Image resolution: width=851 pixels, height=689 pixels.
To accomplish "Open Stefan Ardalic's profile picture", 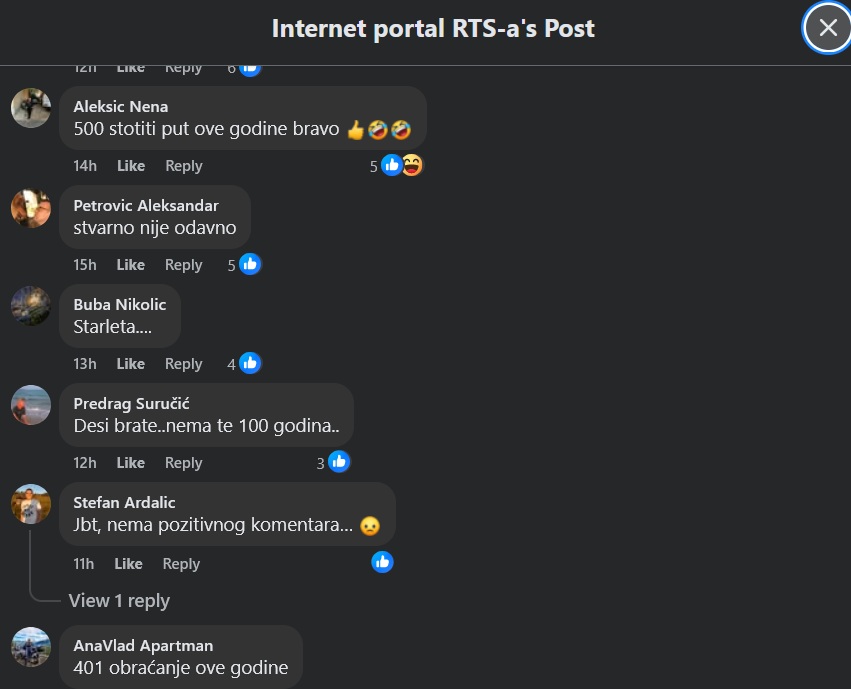I will pyautogui.click(x=31, y=504).
